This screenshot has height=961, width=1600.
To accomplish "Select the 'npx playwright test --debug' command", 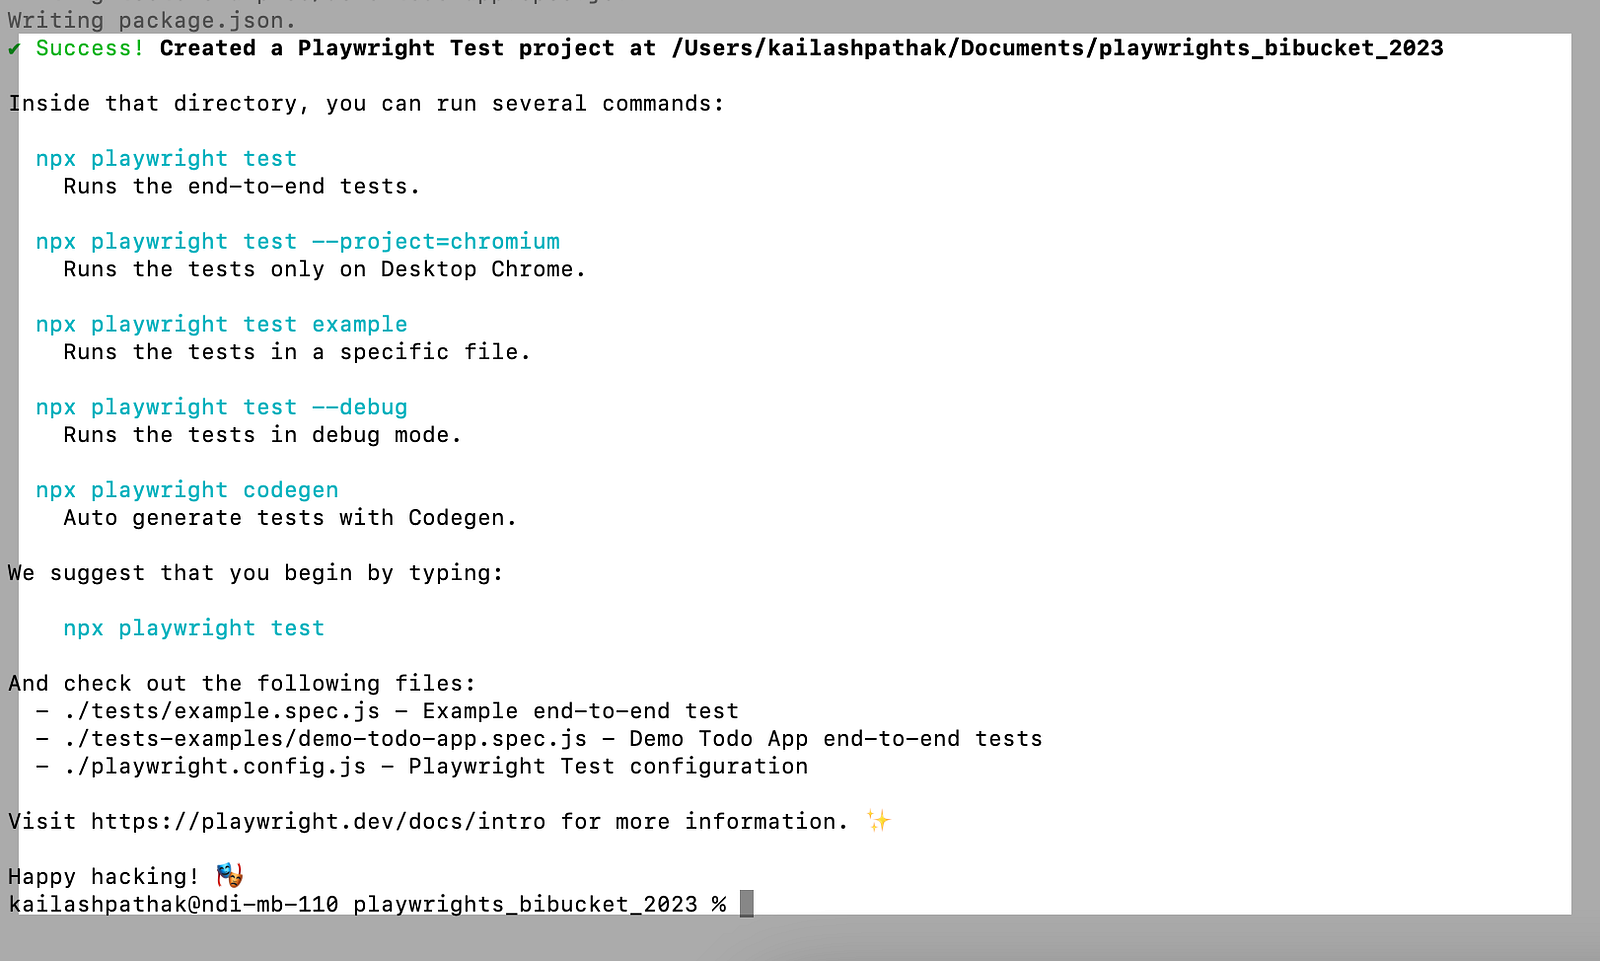I will pos(222,408).
